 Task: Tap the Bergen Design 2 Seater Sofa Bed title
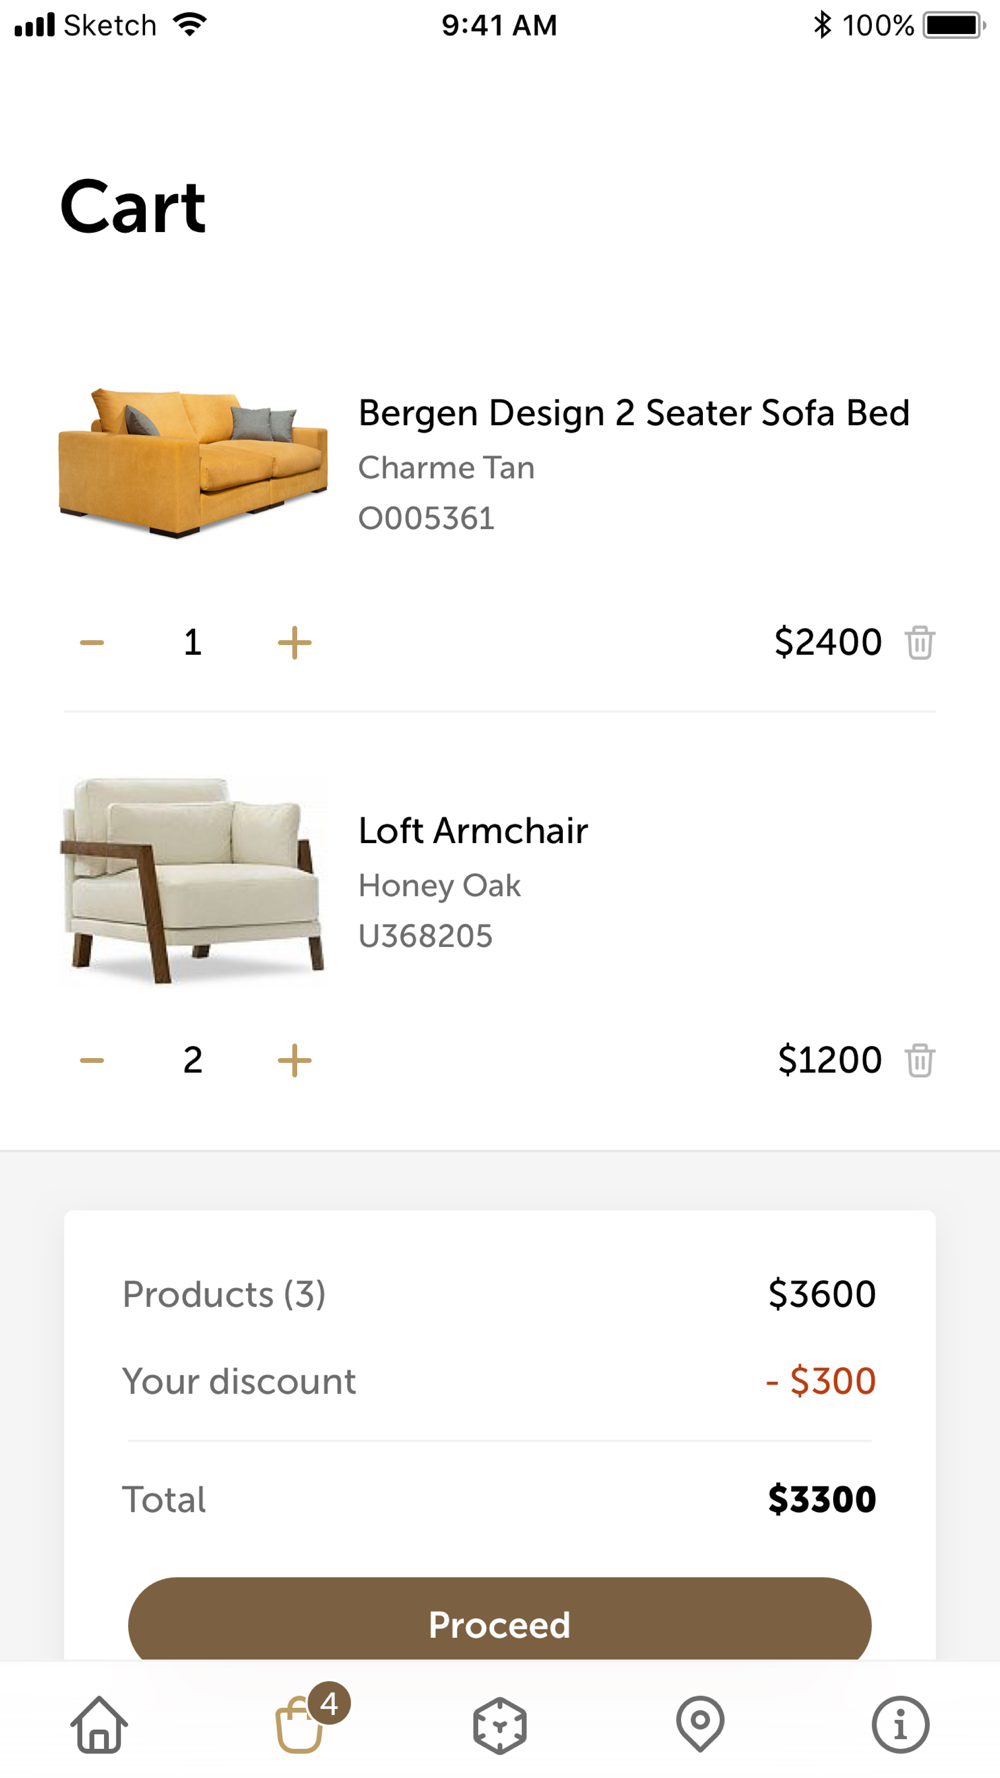click(634, 413)
